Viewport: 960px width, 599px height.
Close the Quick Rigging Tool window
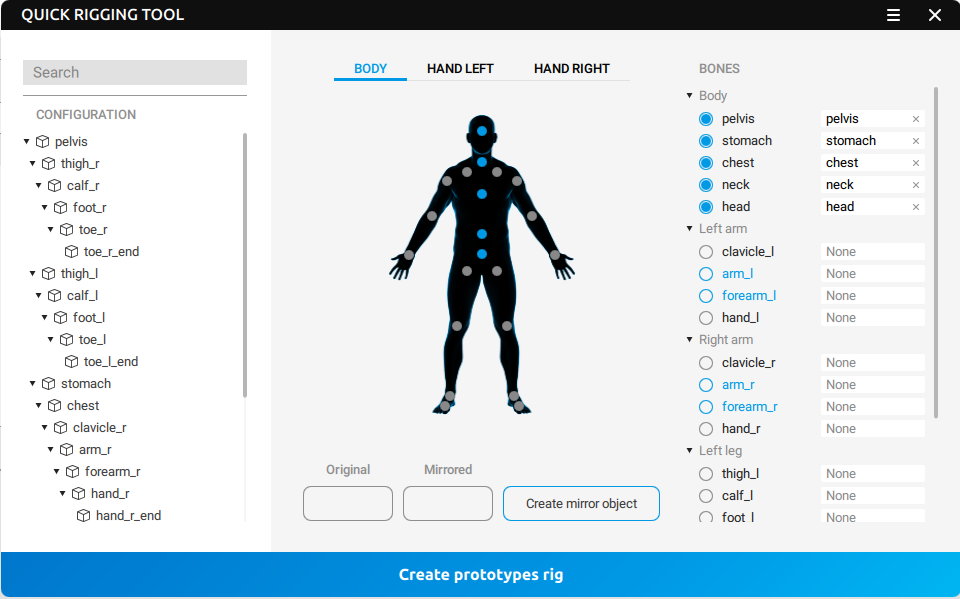(x=934, y=15)
